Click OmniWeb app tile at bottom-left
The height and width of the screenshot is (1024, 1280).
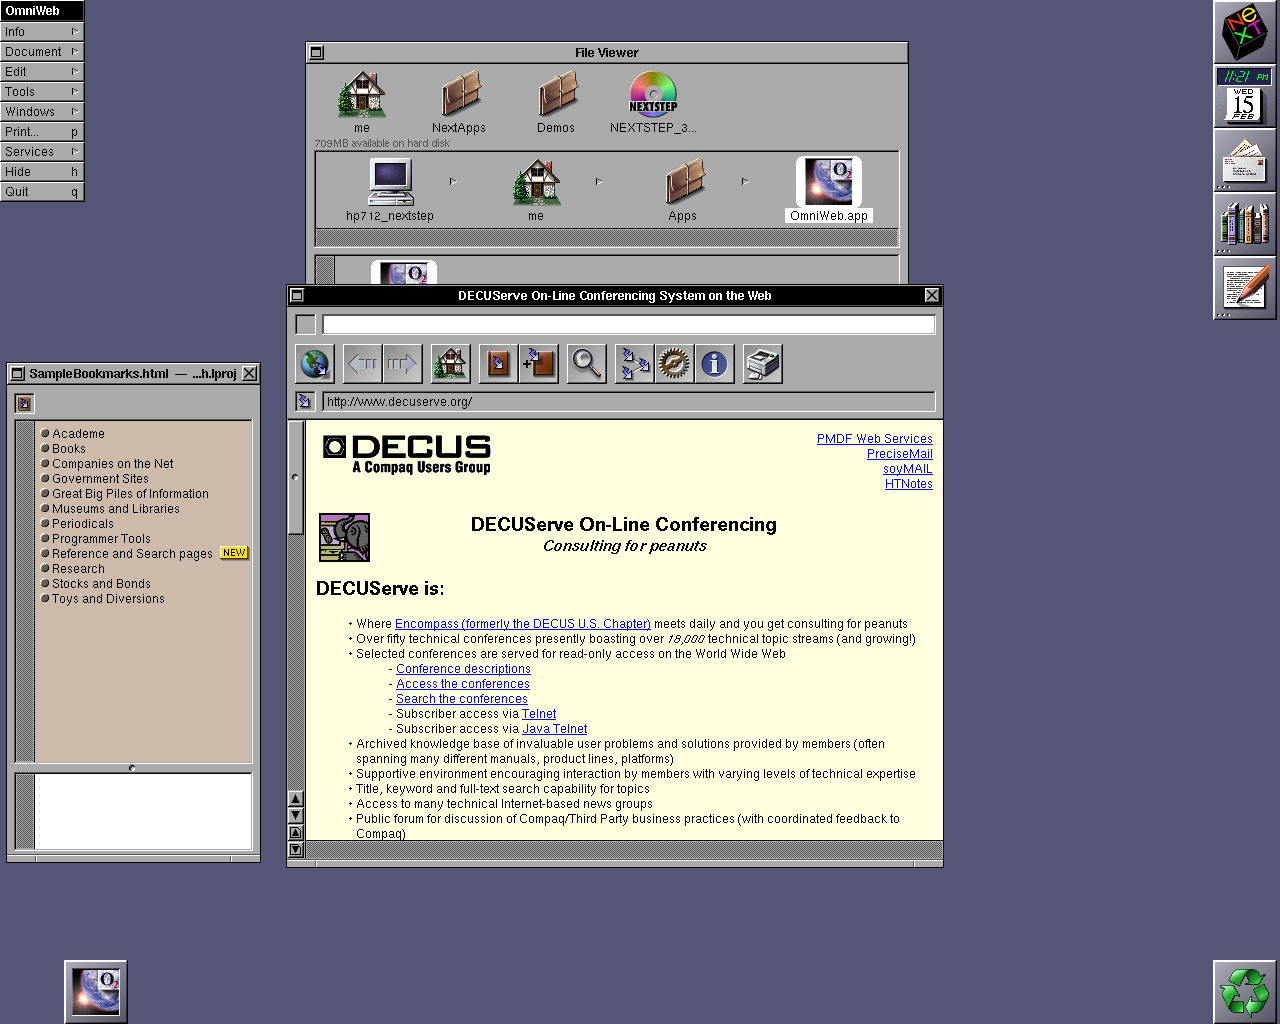(x=96, y=992)
